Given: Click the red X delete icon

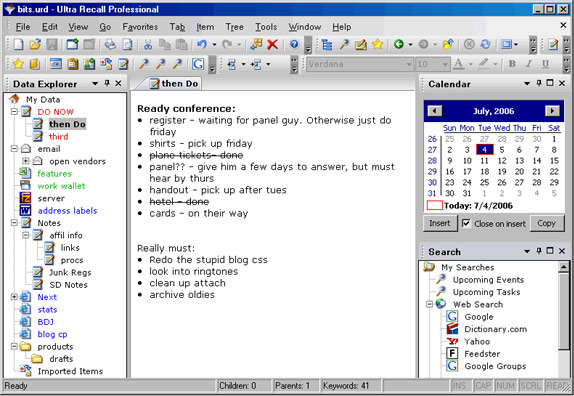Looking at the screenshot, I should [272, 45].
